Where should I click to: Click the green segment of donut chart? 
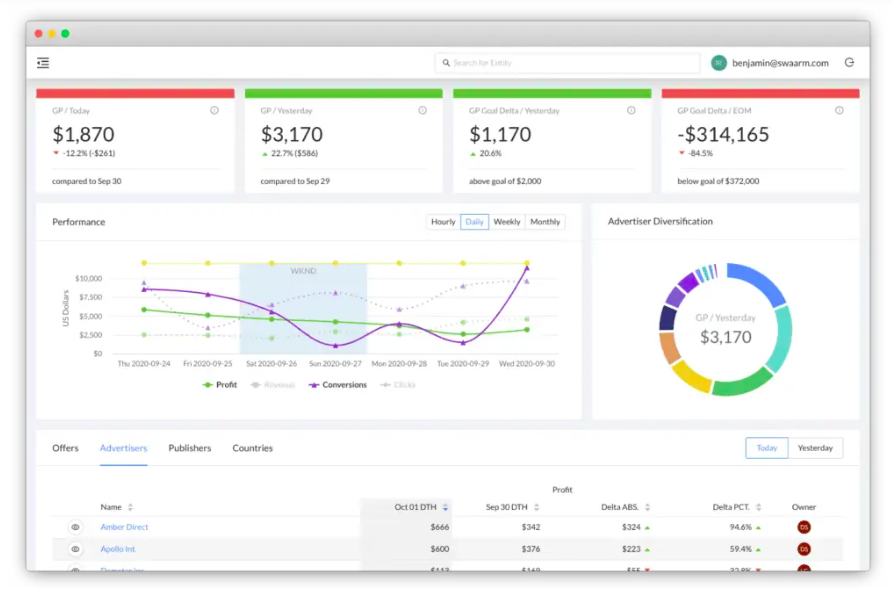tap(741, 383)
